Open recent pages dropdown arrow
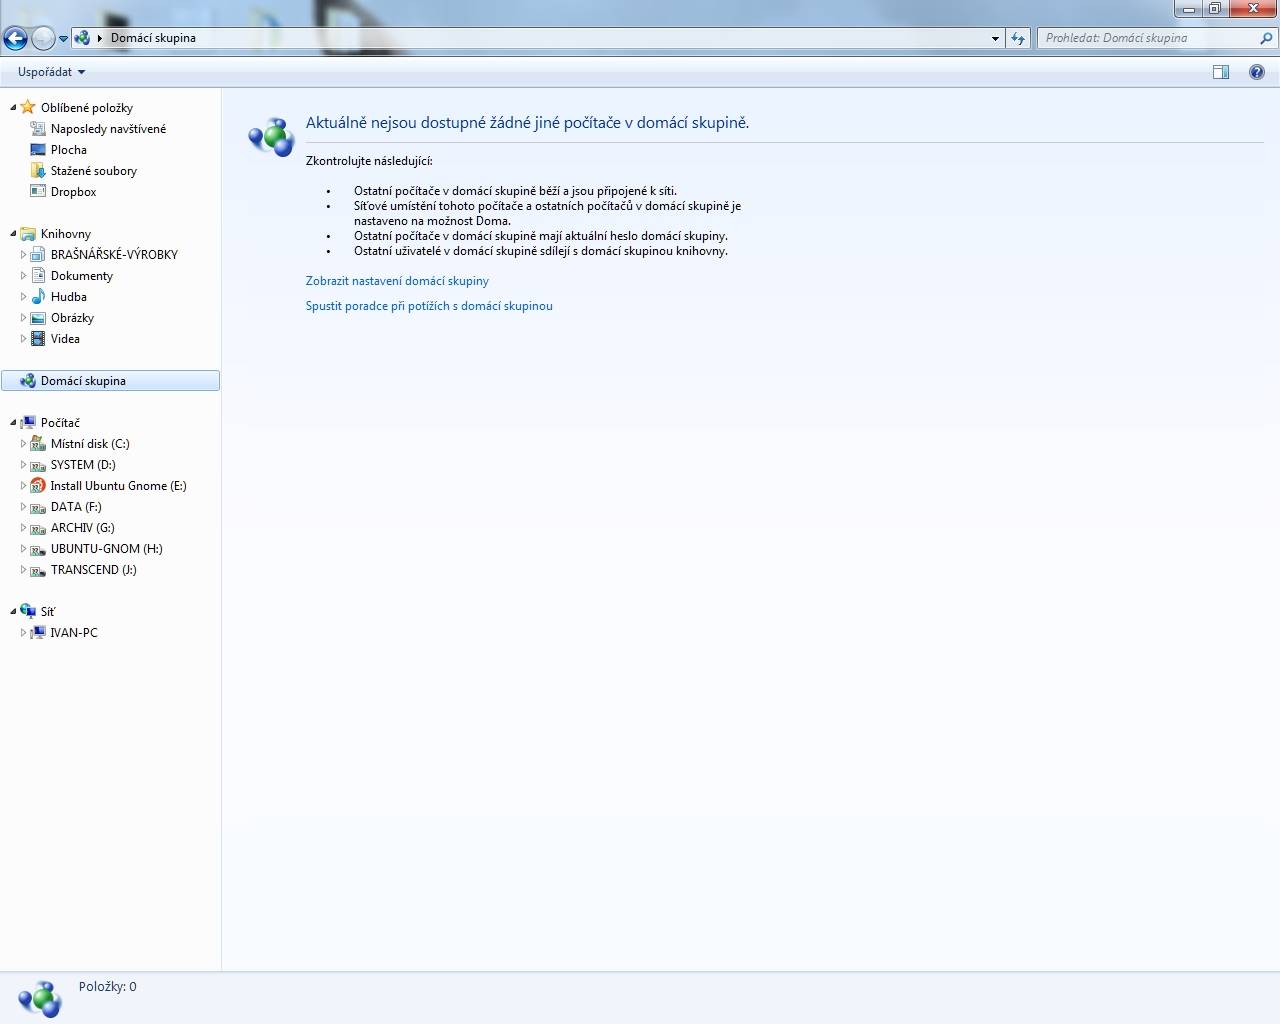1280x1024 pixels. 63,39
